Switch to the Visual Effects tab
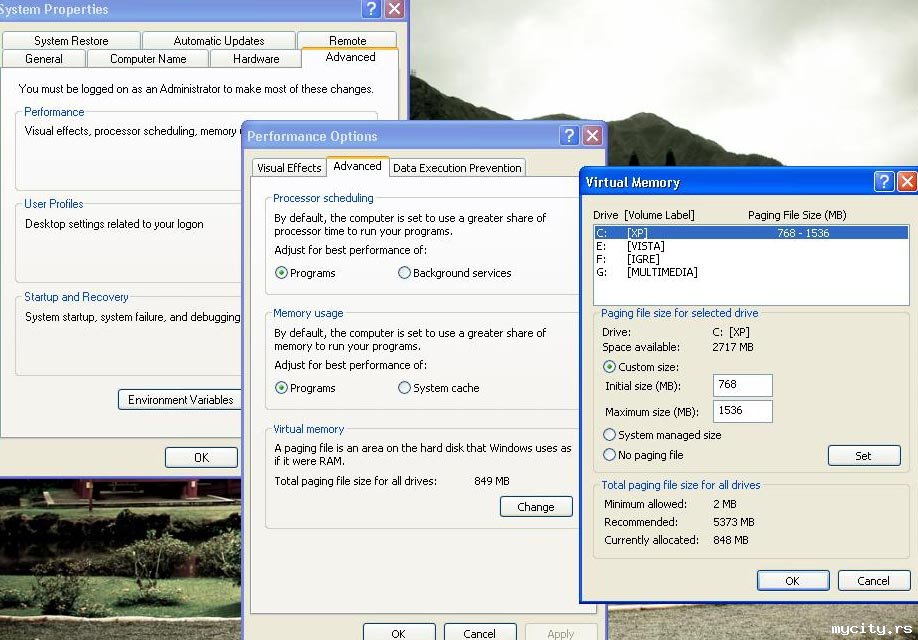This screenshot has width=918, height=640. coord(289,168)
